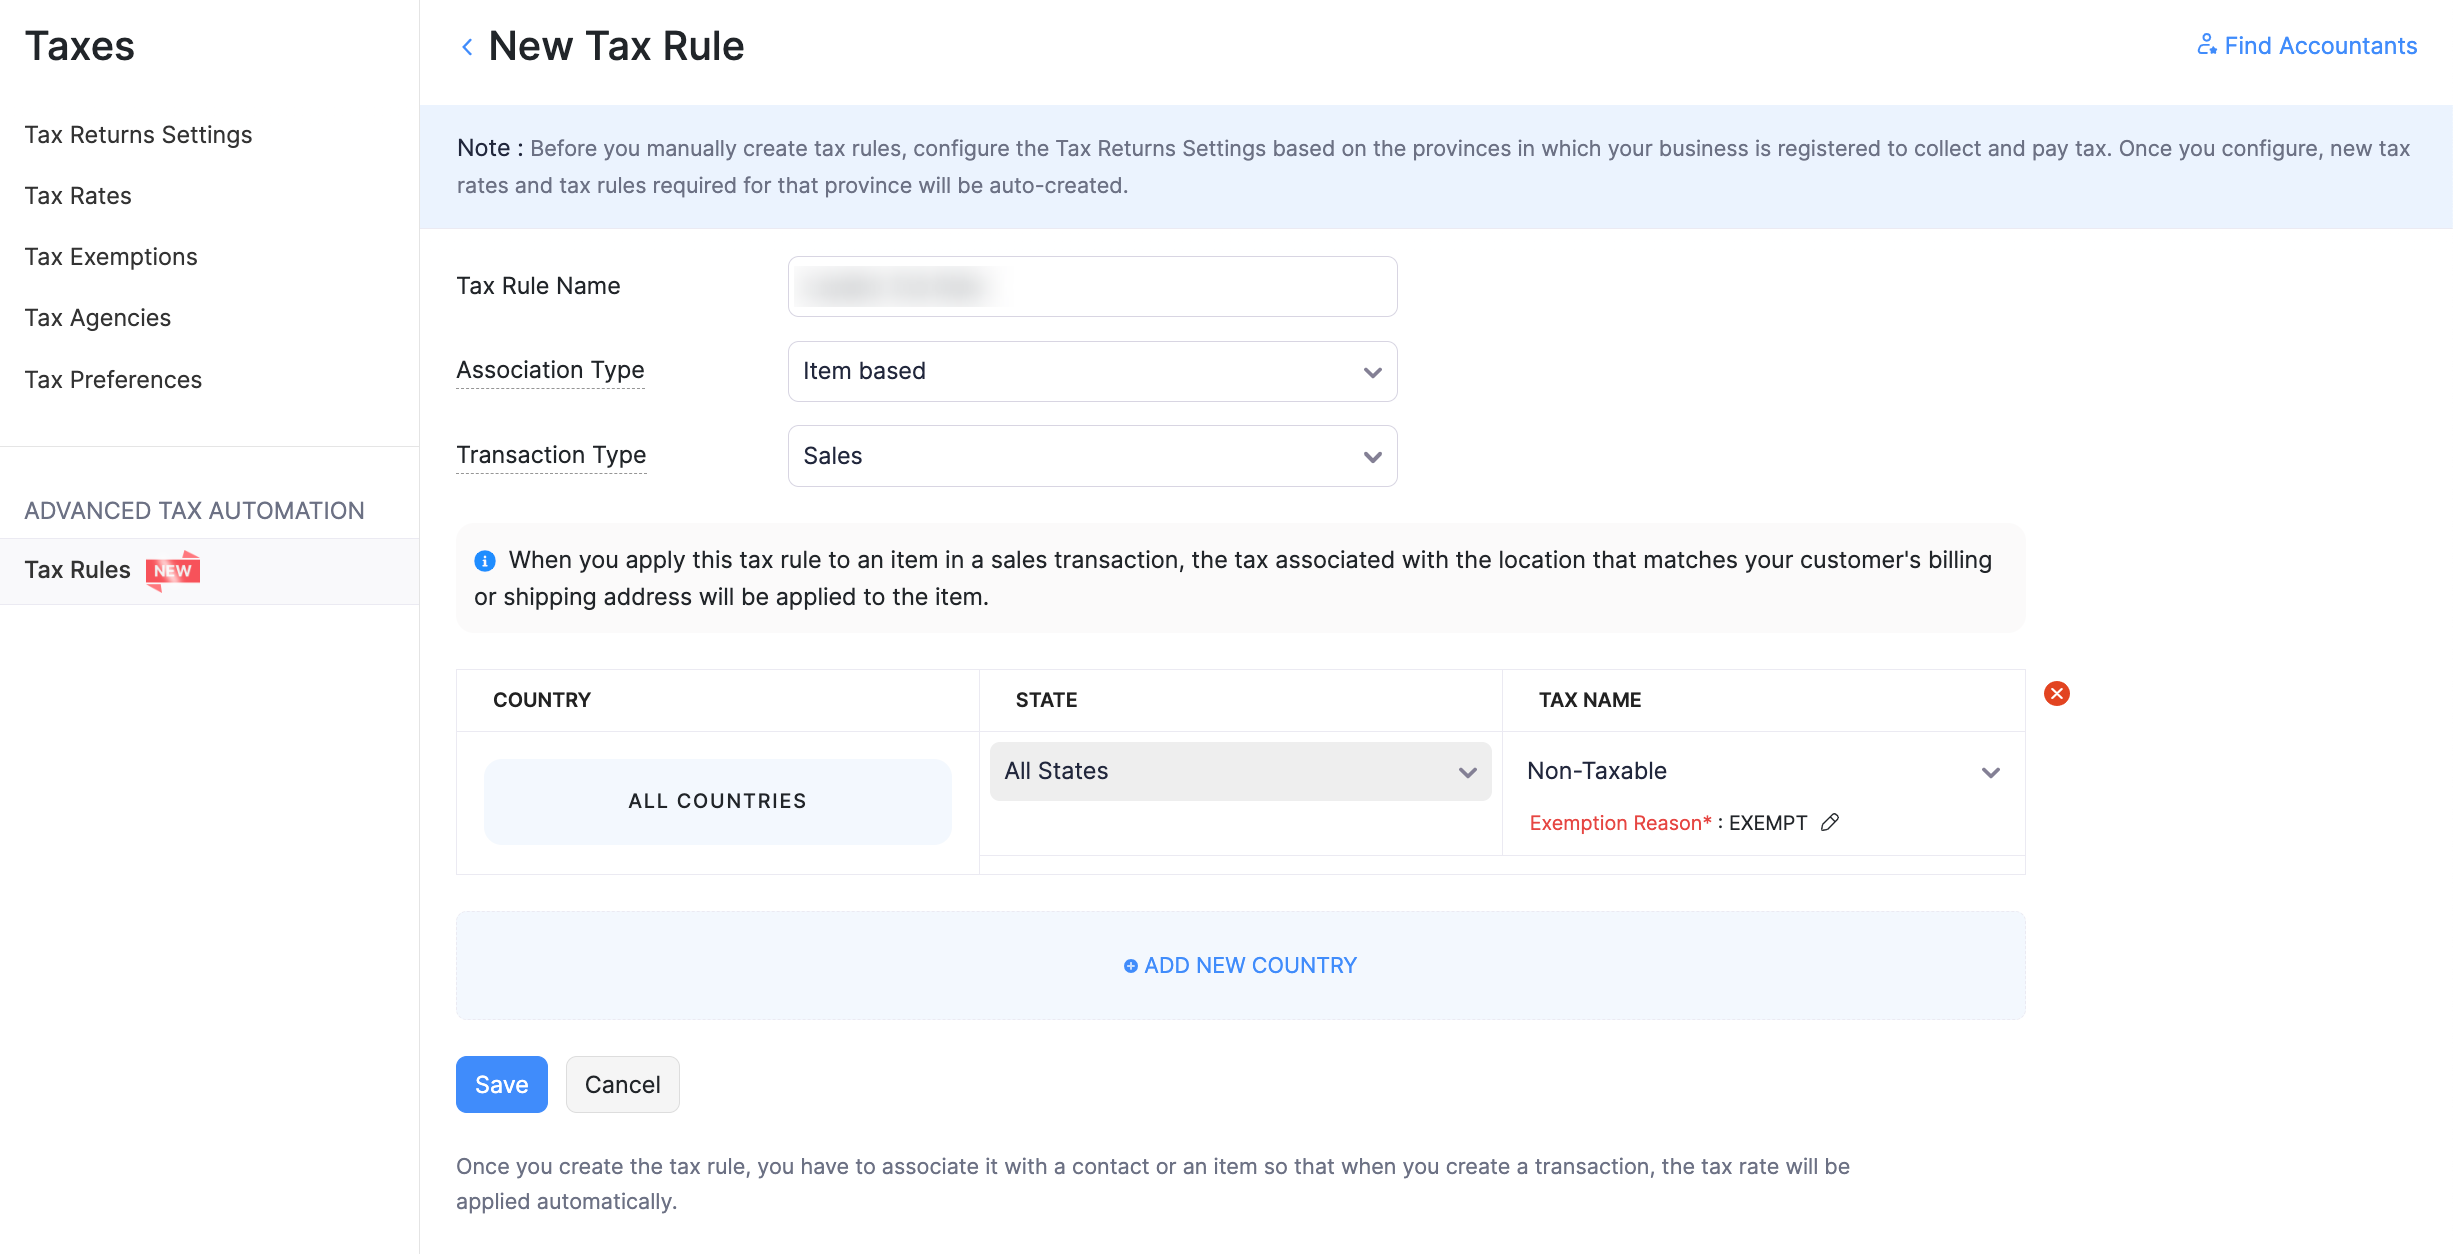
Task: Go to Tax Rates section
Action: click(78, 196)
